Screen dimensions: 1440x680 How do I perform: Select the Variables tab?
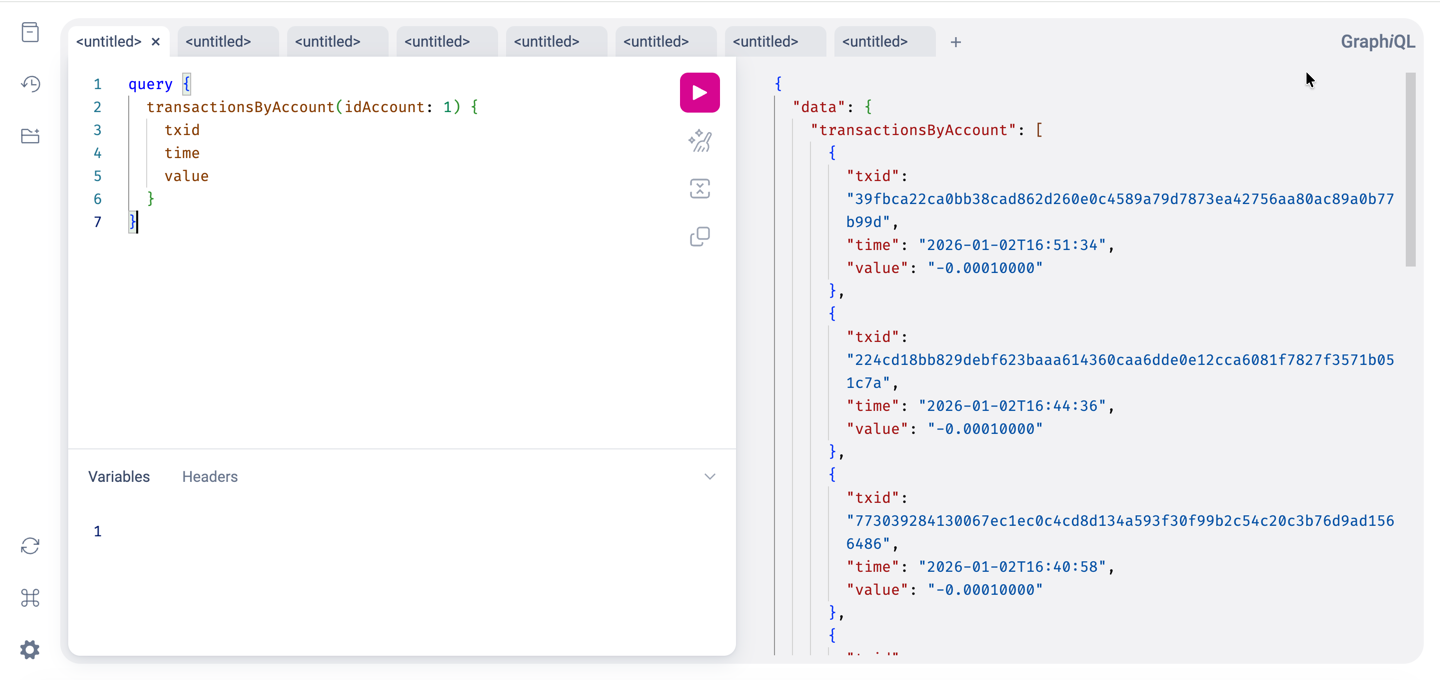coord(118,476)
